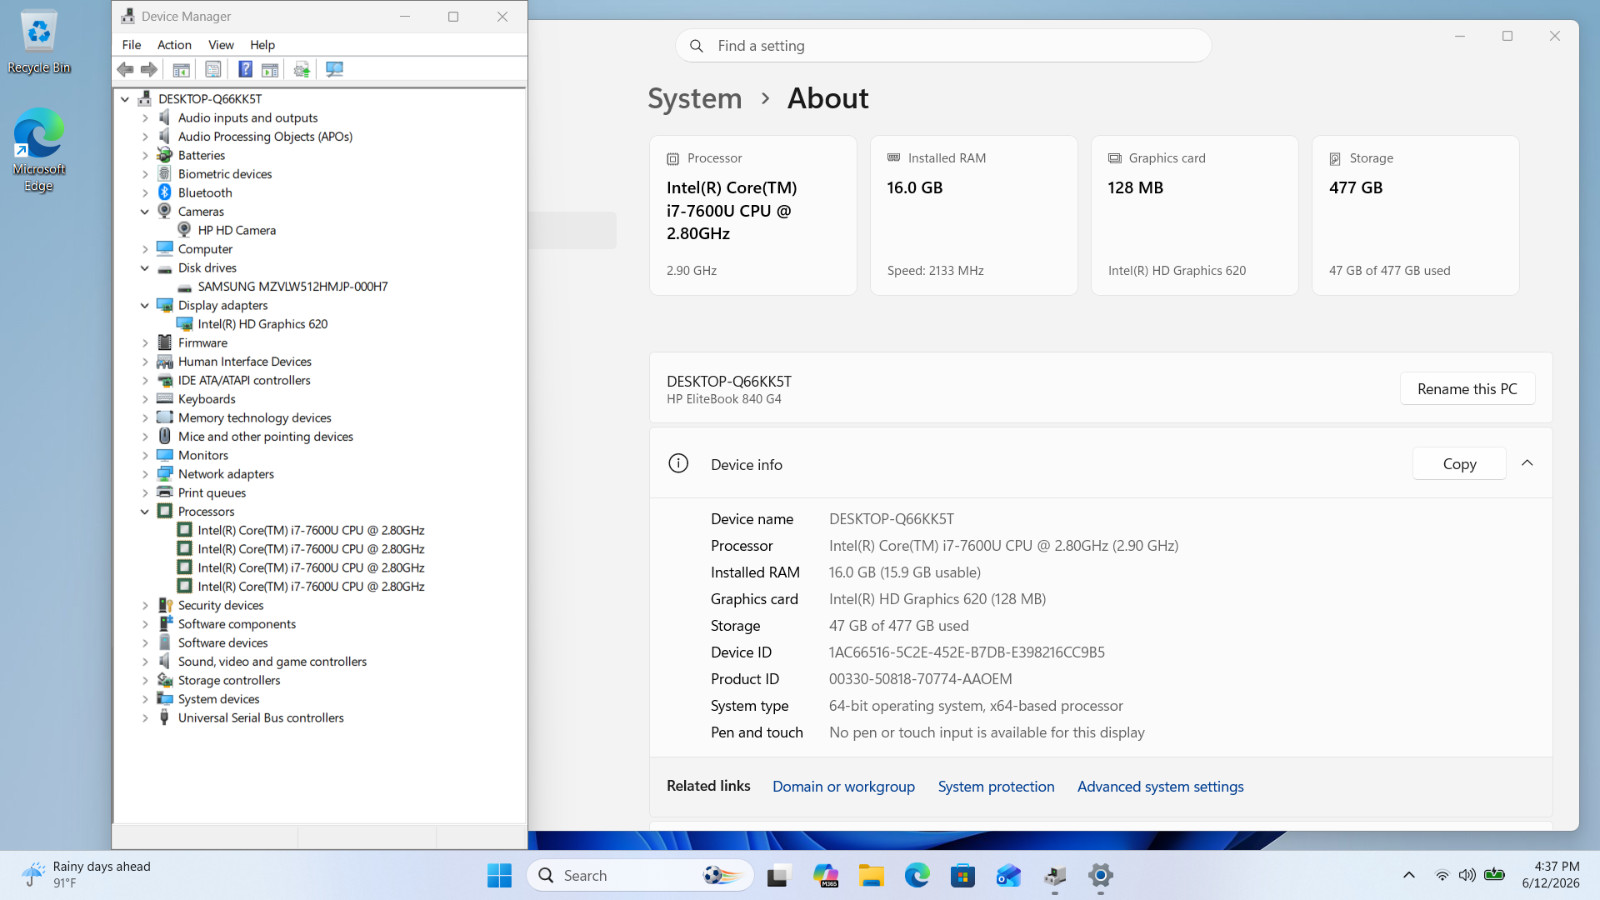Click the taskbar Search box
The height and width of the screenshot is (900, 1600).
640,876
